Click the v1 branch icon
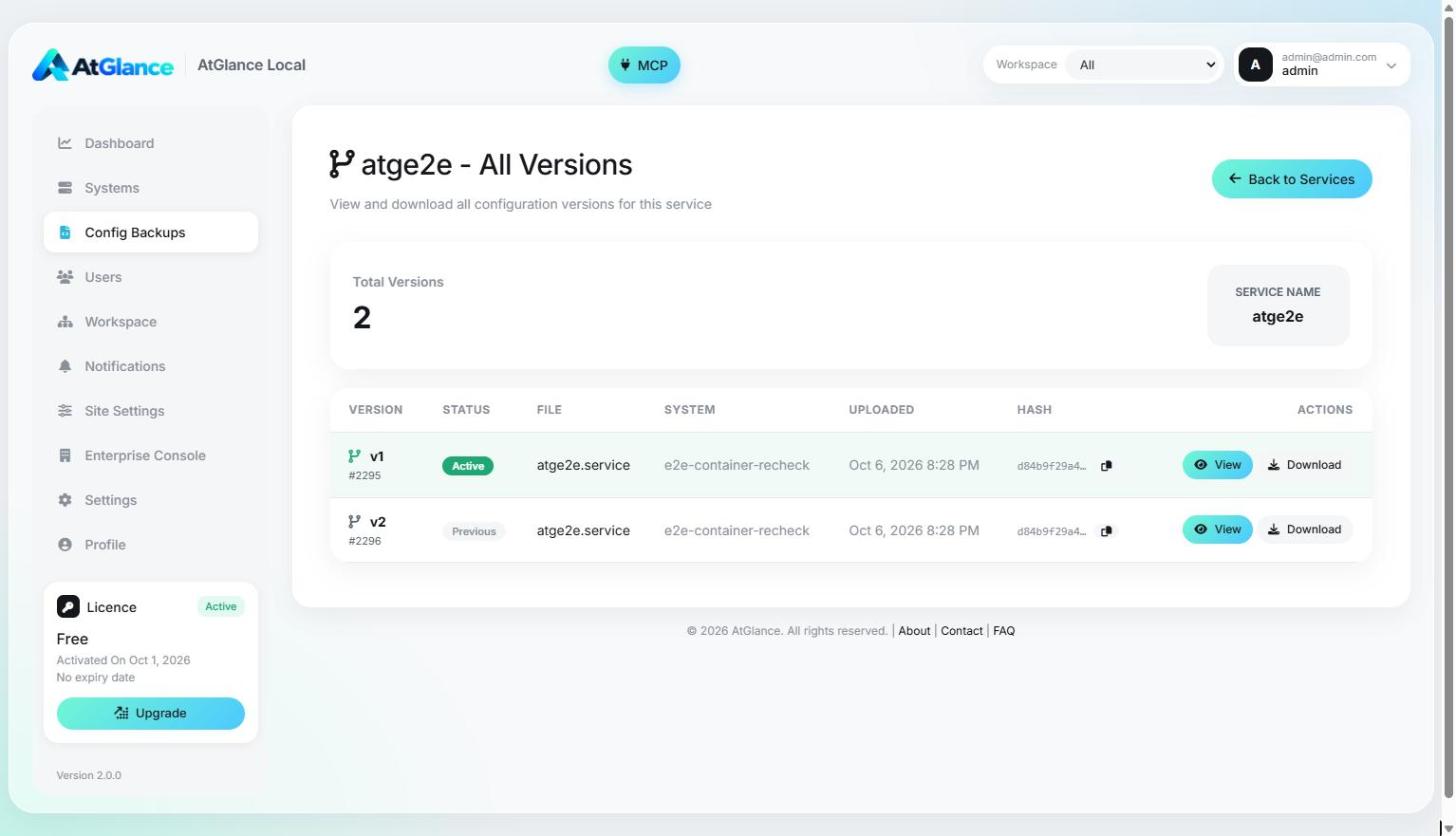 354,456
